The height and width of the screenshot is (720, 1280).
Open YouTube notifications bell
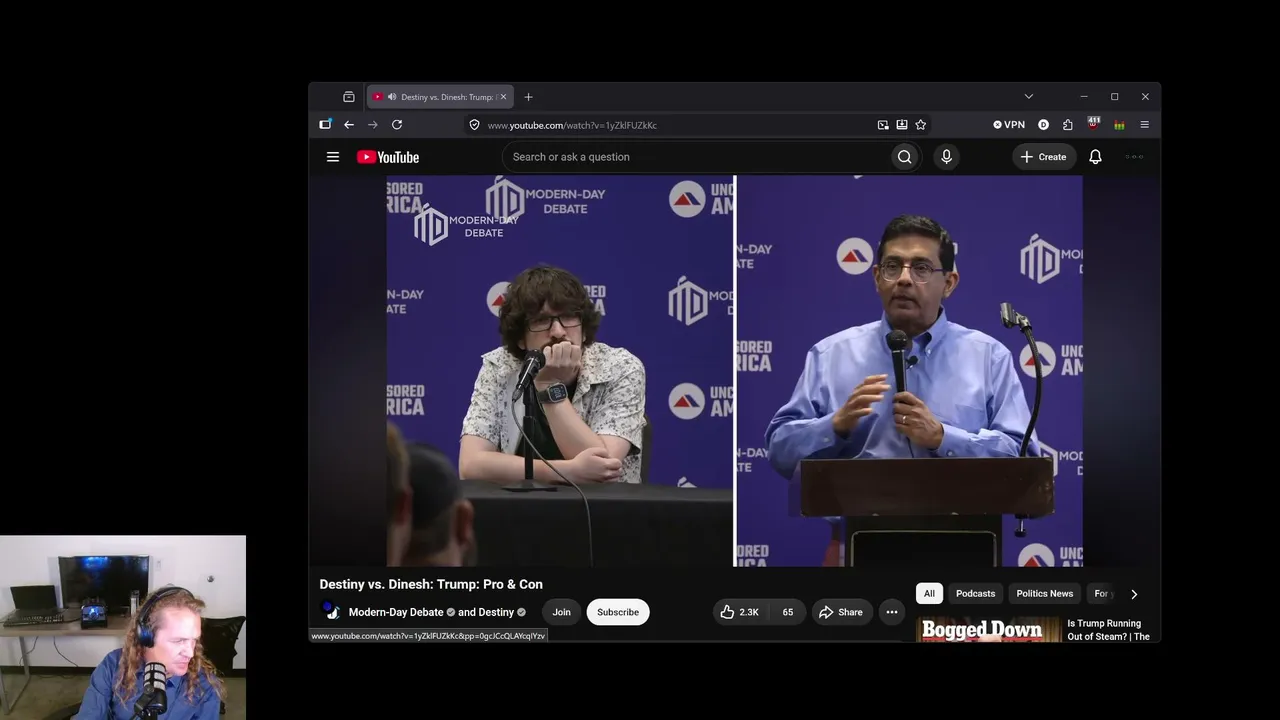(x=1095, y=157)
